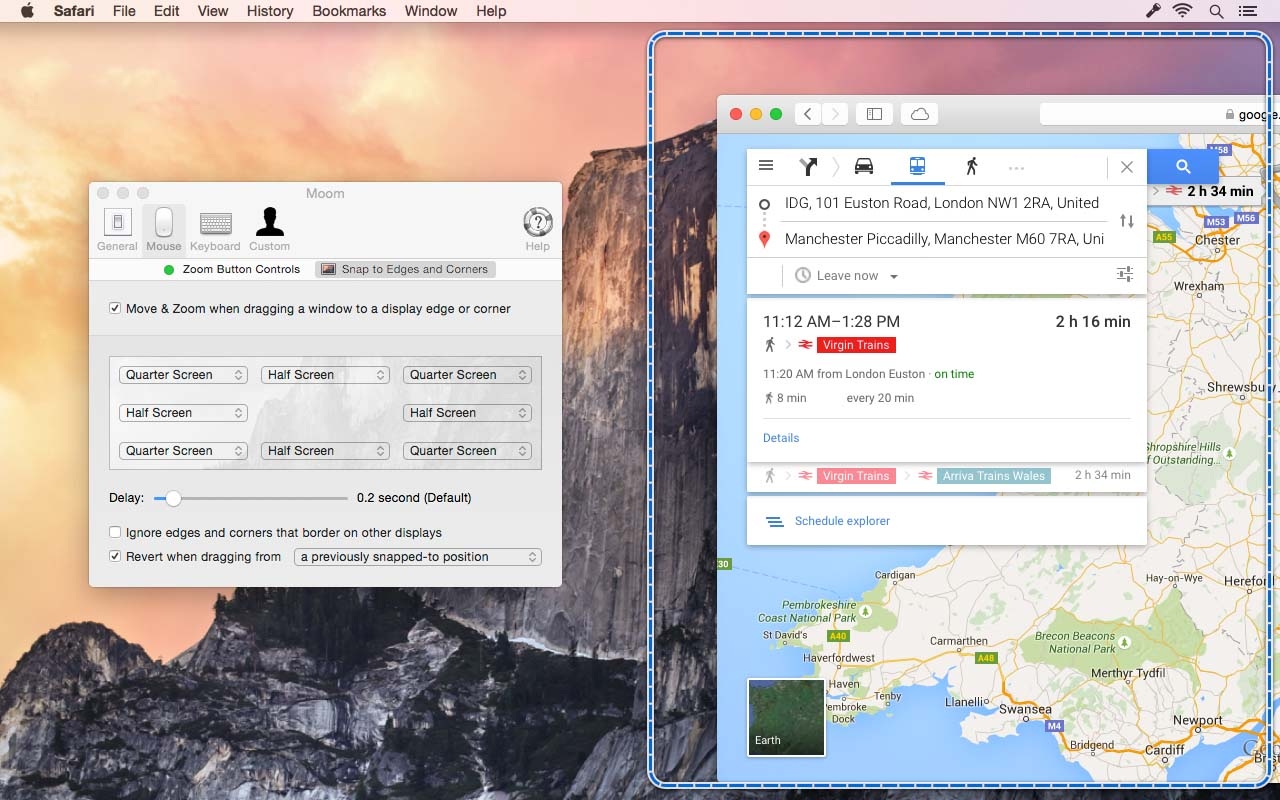Open top-right corner Quarter Screen dropdown
The width and height of the screenshot is (1280, 800).
[x=467, y=375]
